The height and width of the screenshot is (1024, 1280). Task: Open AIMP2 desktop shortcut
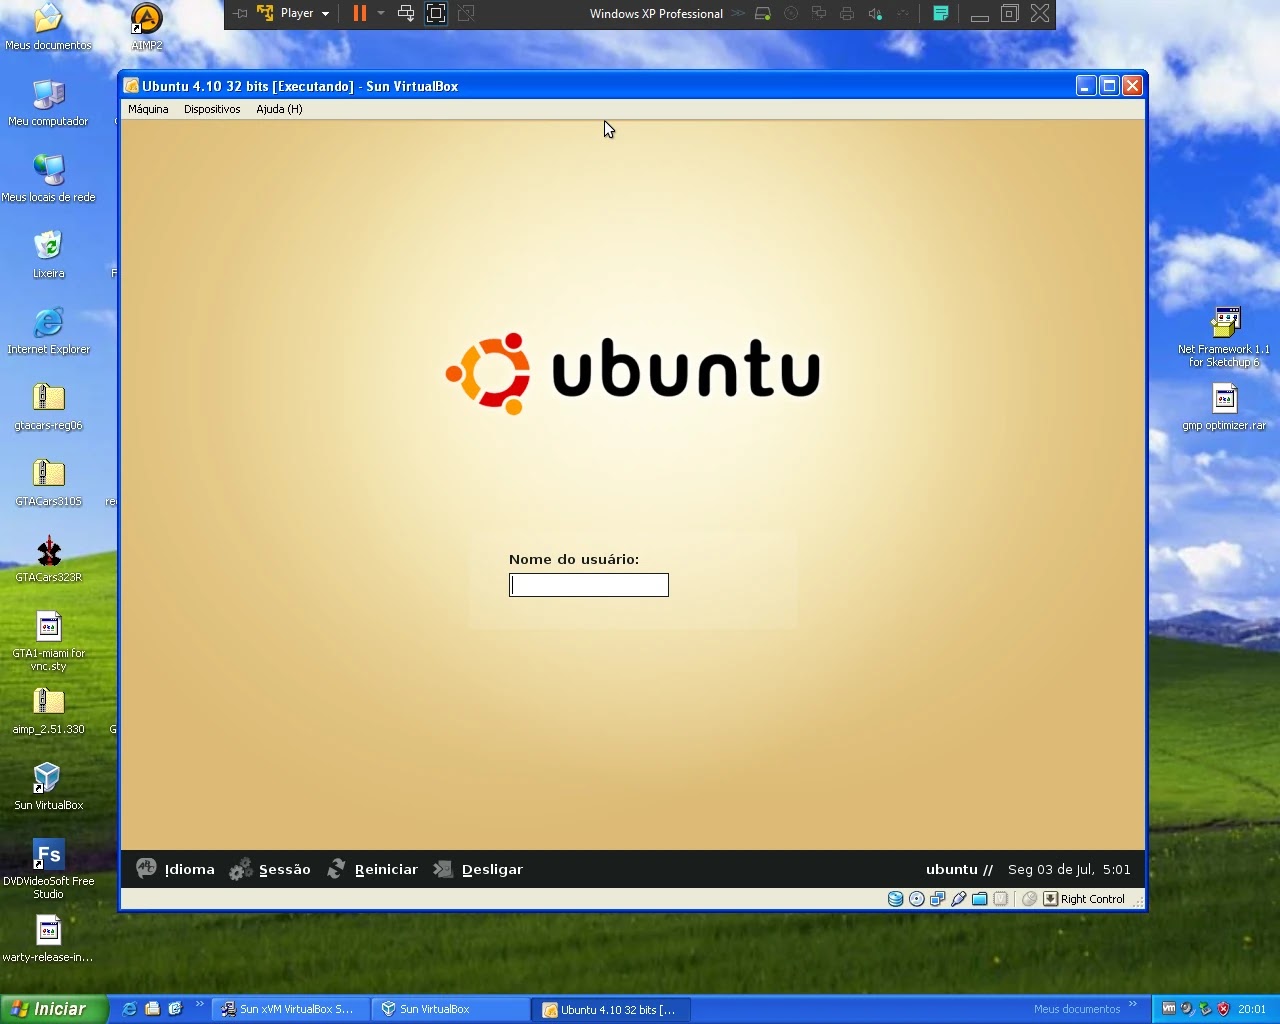tap(146, 27)
